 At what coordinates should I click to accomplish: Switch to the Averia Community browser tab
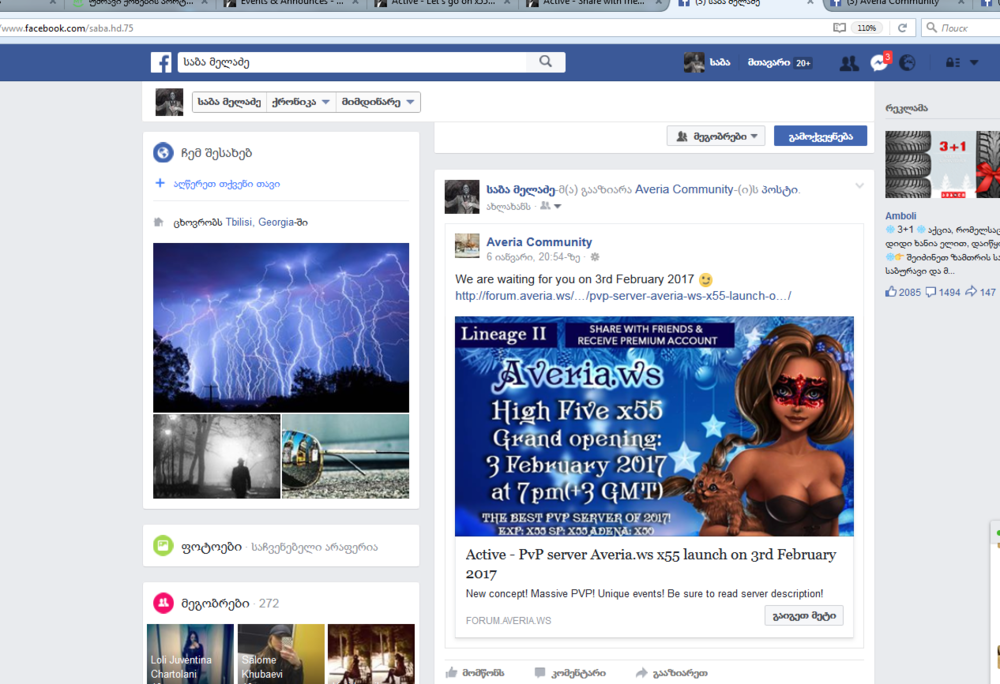tap(890, 4)
